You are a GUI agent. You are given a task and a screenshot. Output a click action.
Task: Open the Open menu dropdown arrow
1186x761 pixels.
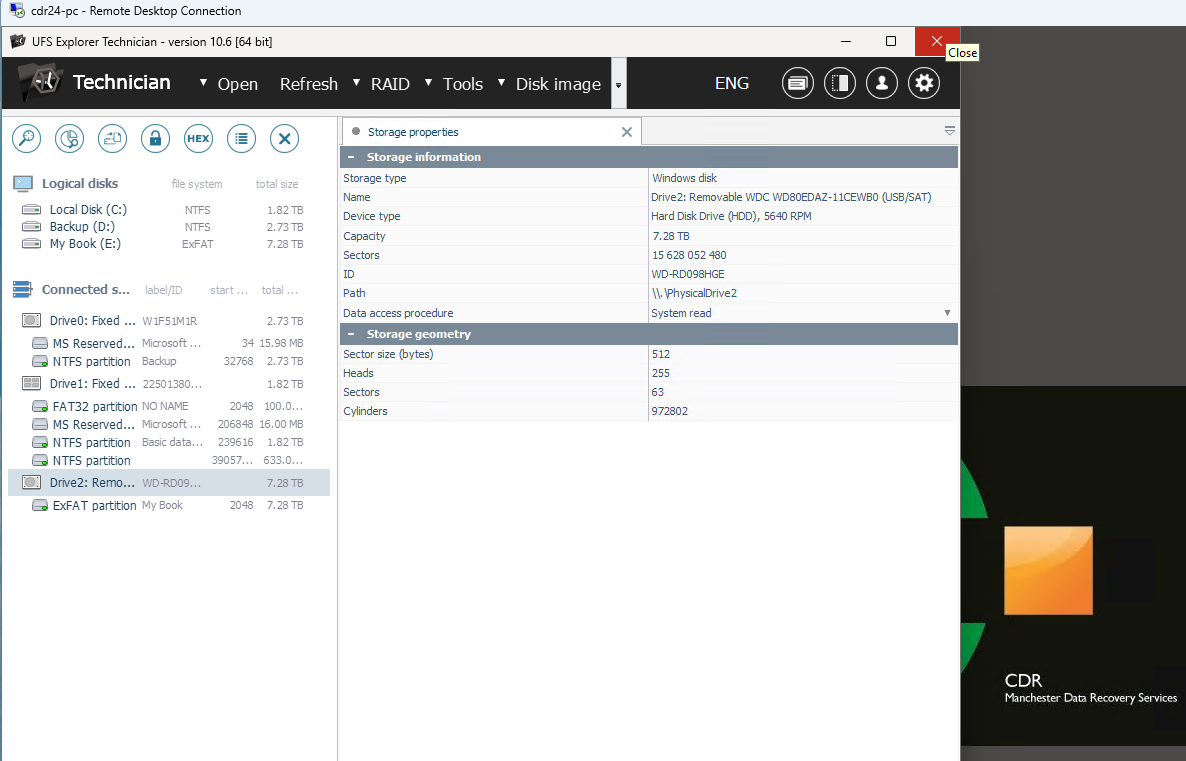(203, 82)
